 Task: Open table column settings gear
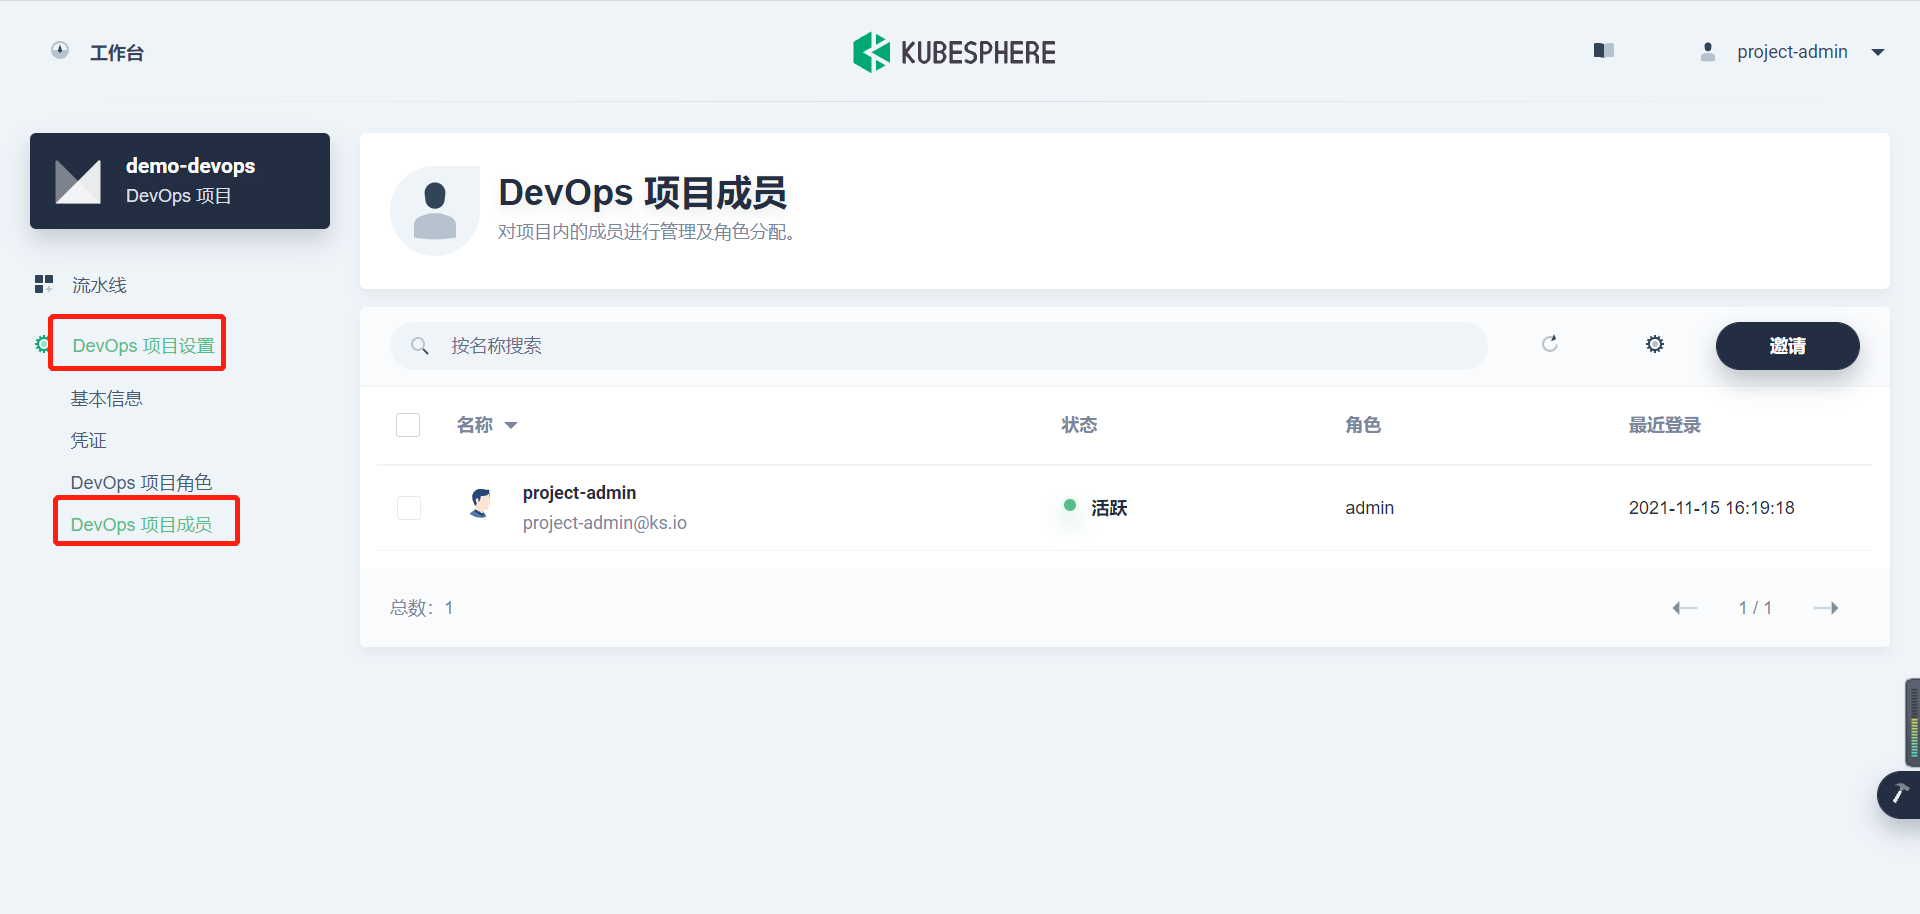click(x=1655, y=344)
